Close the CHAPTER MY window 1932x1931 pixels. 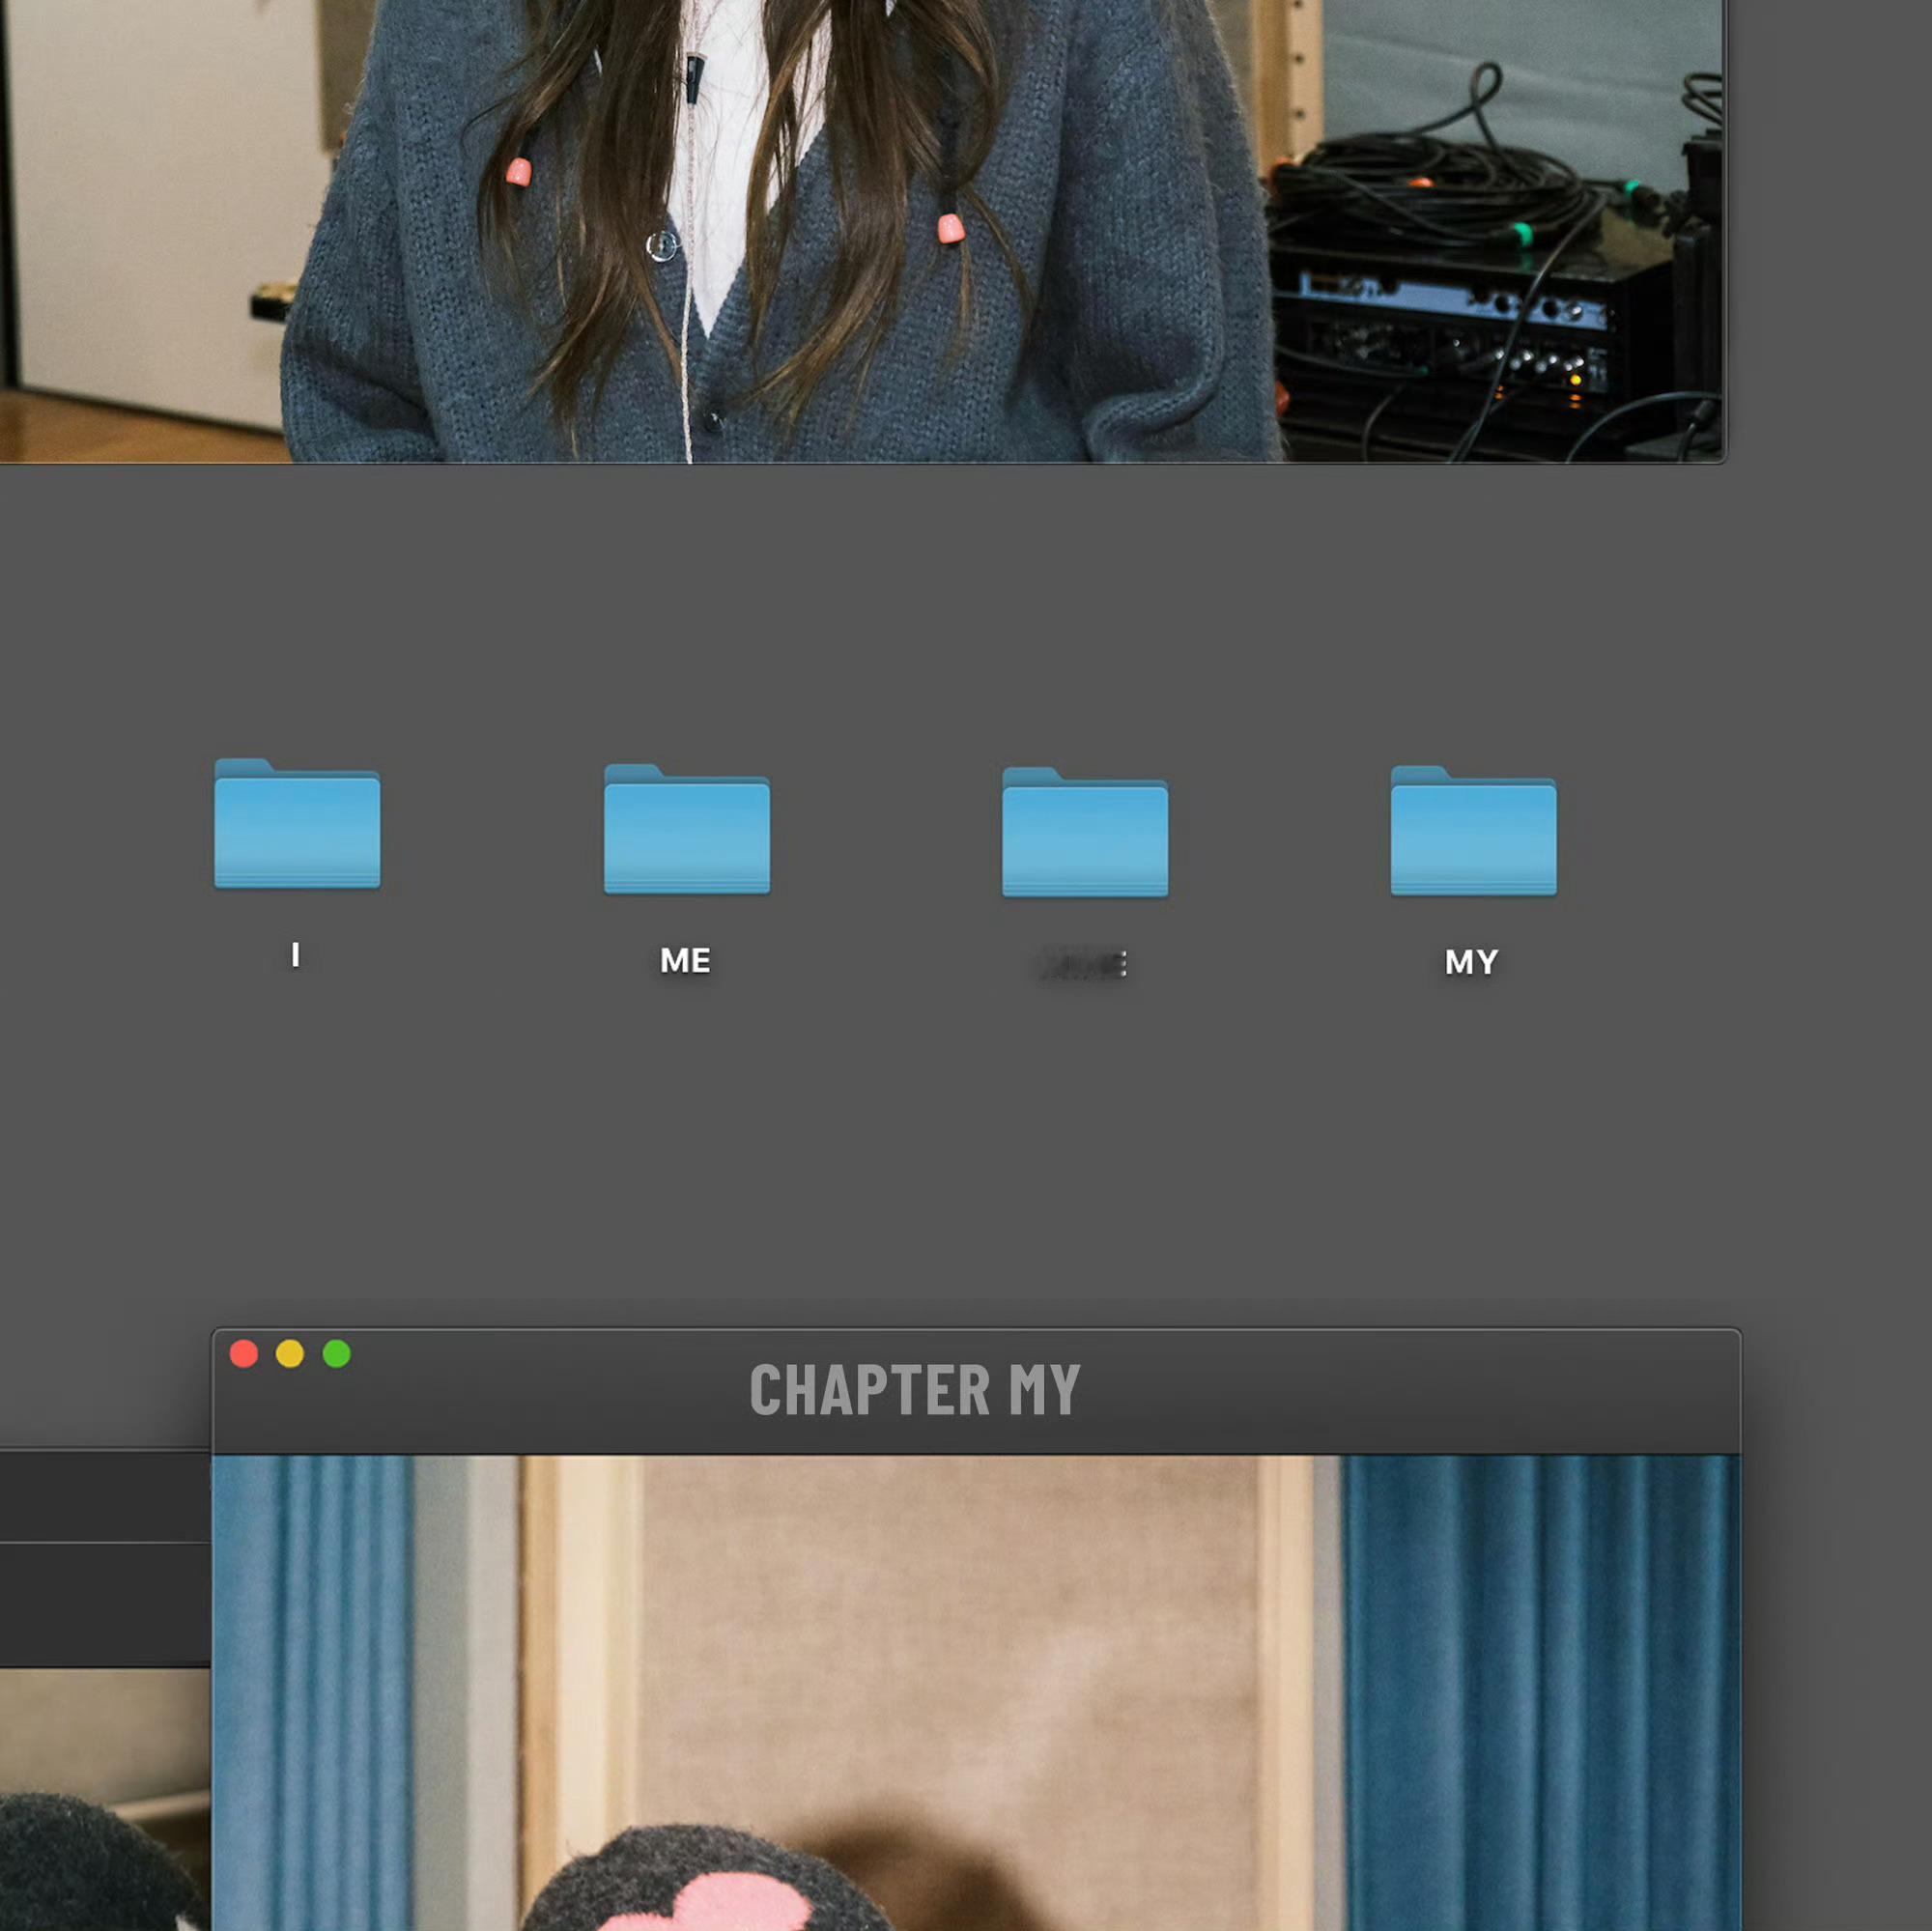pyautogui.click(x=244, y=1354)
